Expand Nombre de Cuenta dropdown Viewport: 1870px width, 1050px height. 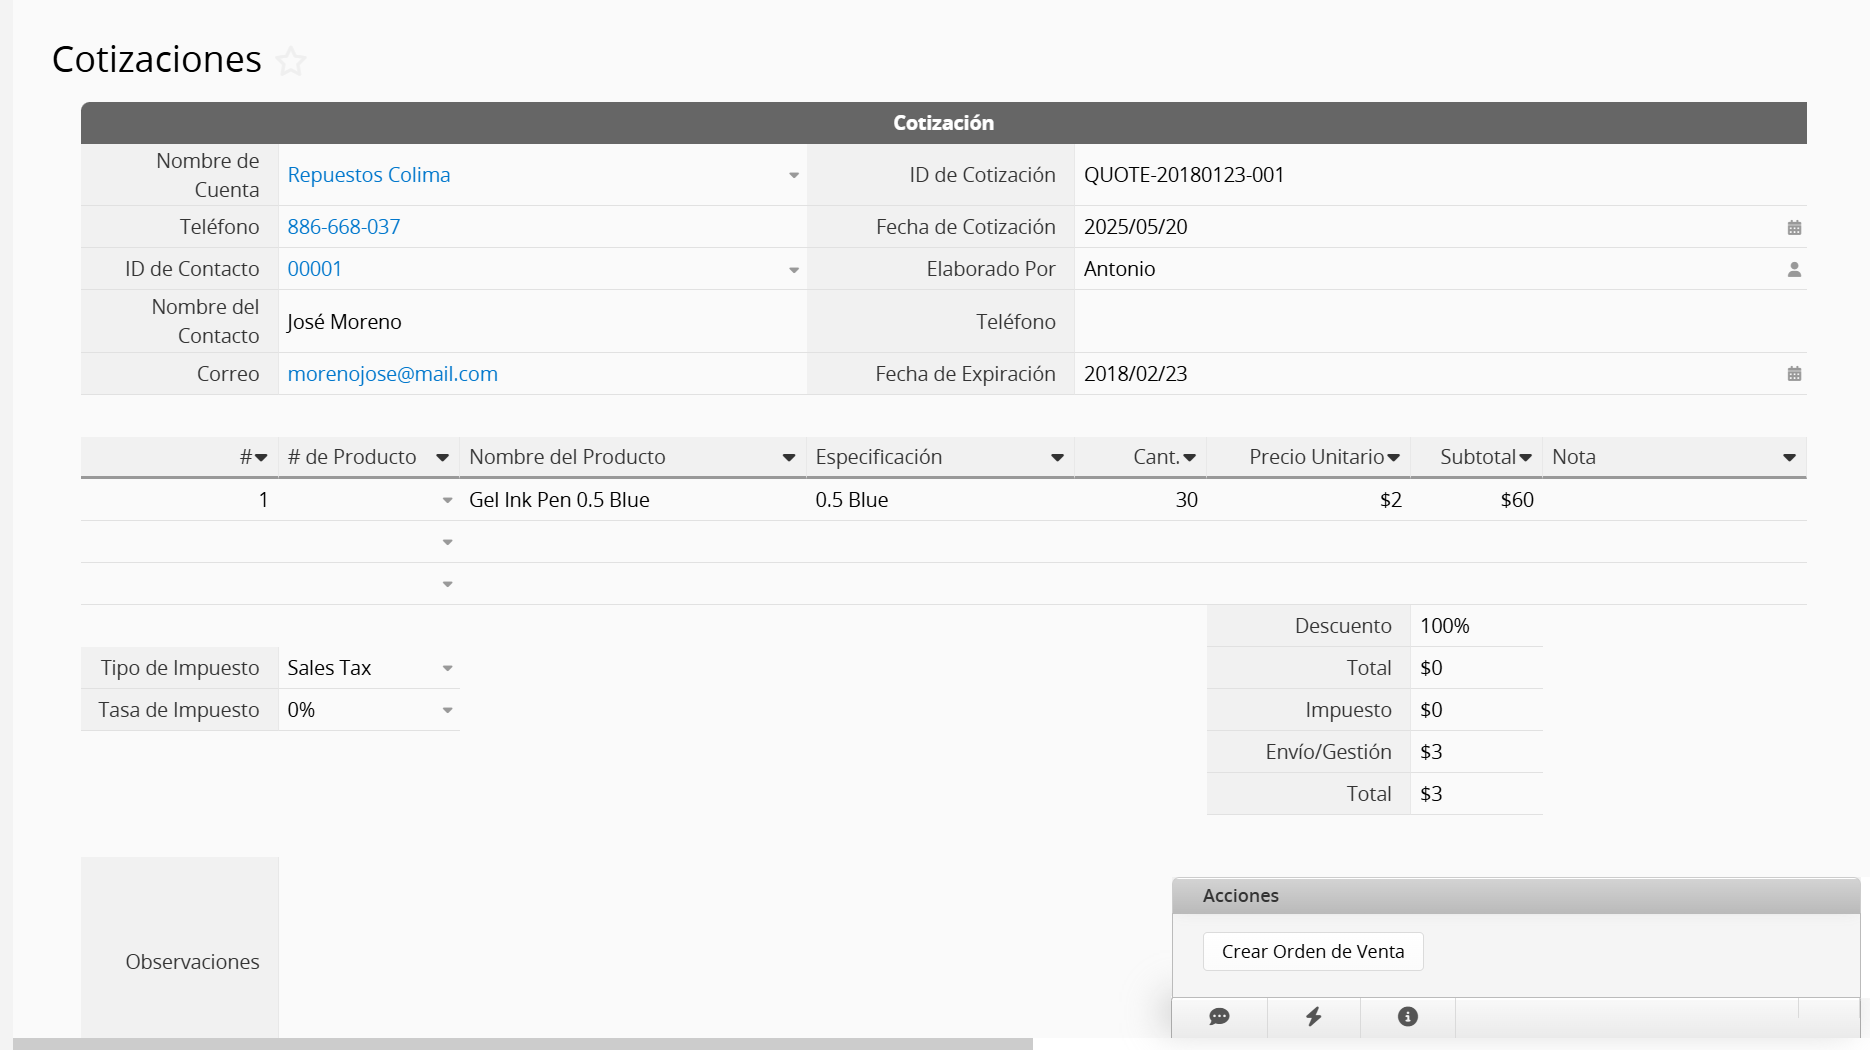(793, 176)
